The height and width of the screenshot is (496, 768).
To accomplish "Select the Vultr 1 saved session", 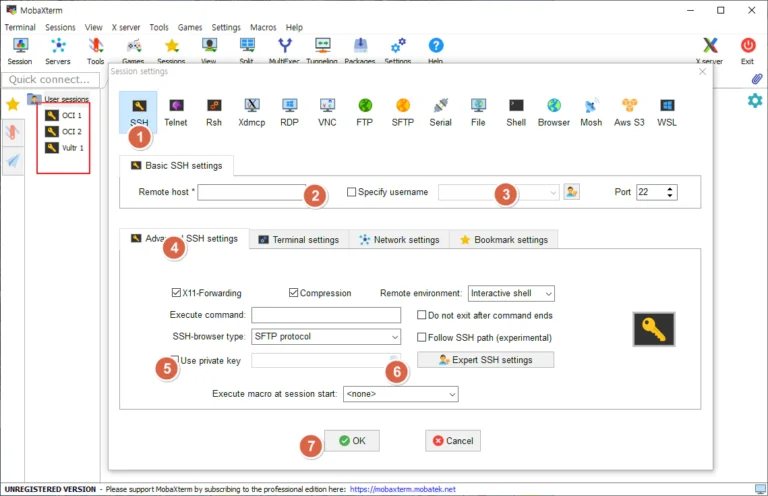I will point(65,147).
